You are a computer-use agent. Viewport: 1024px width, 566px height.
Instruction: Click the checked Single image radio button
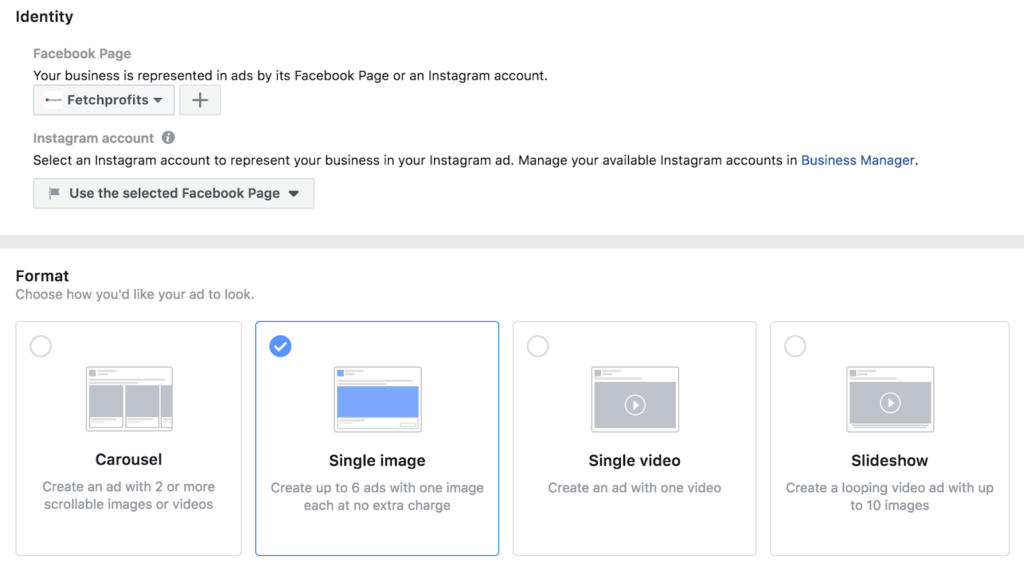(280, 346)
